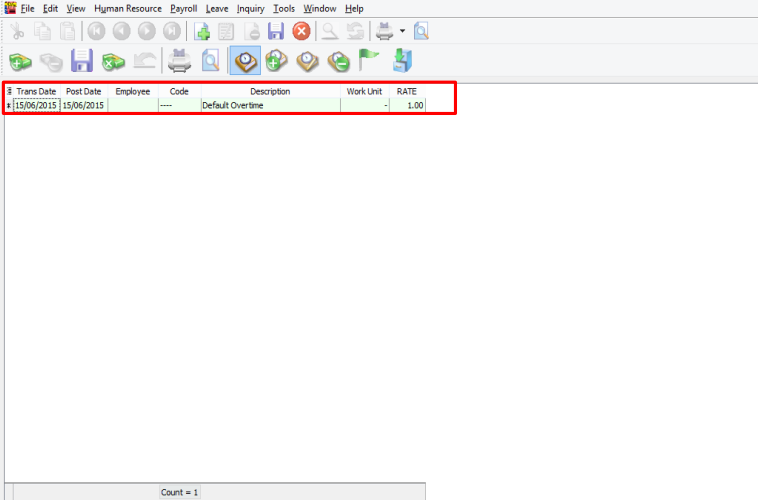Viewport: 758px width, 500px height.
Task: Click the red Cancel icon in top toolbar
Action: pyautogui.click(x=301, y=31)
